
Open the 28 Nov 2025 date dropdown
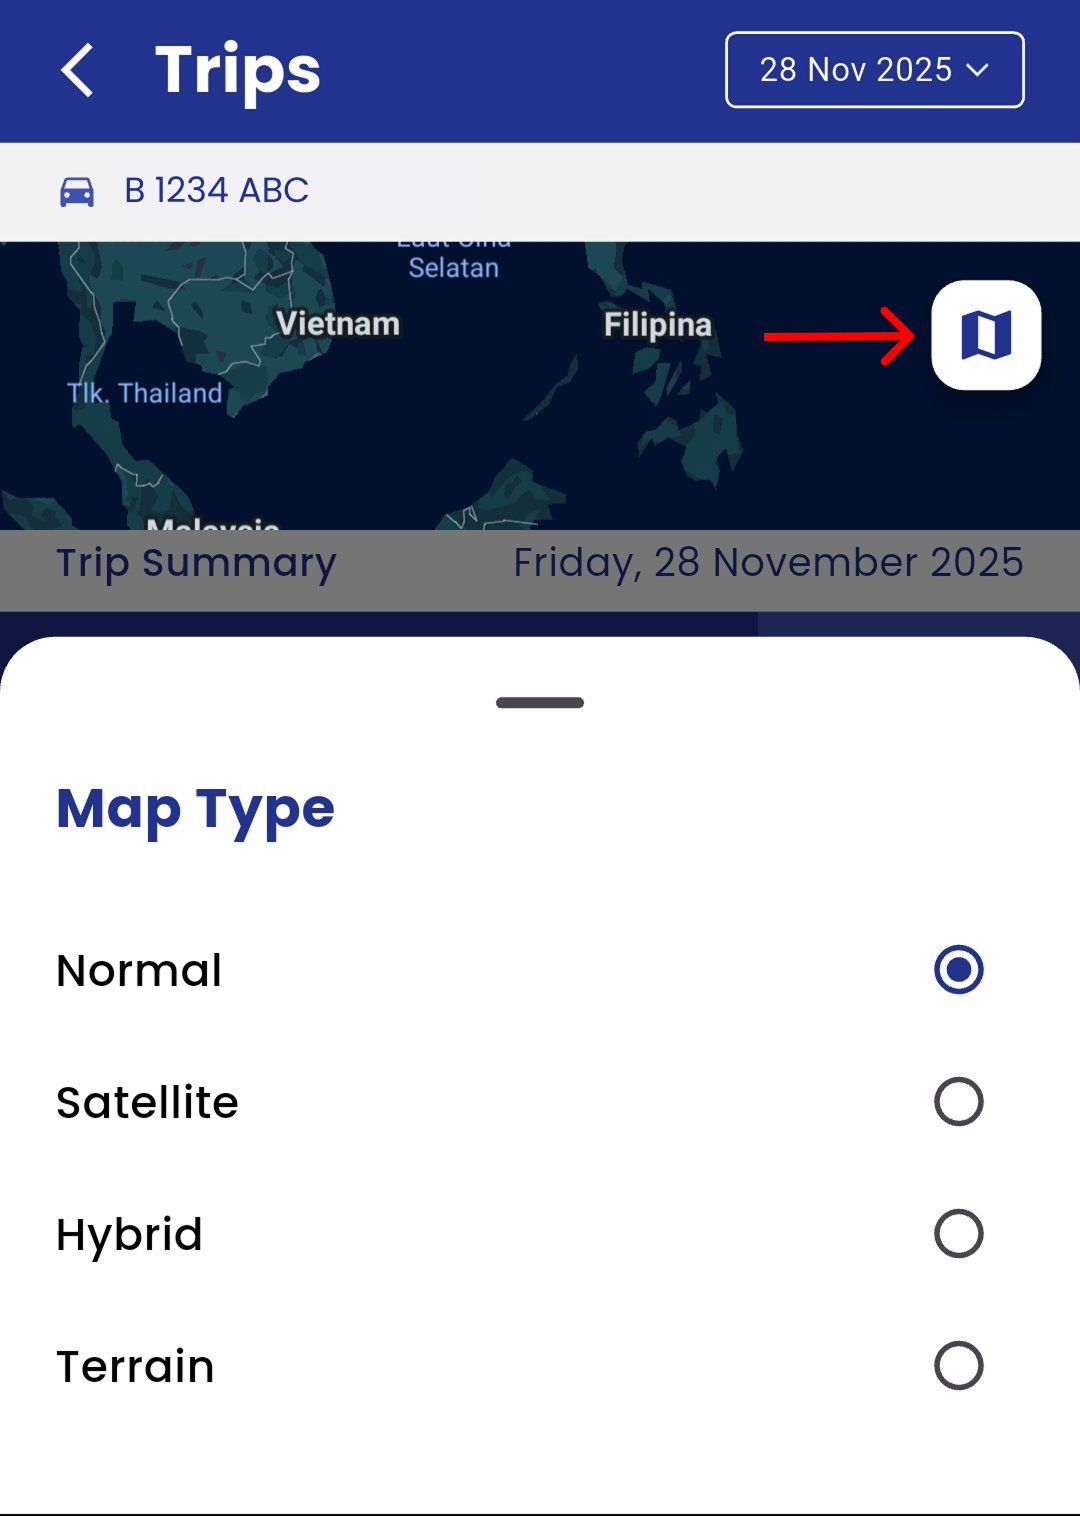click(874, 68)
